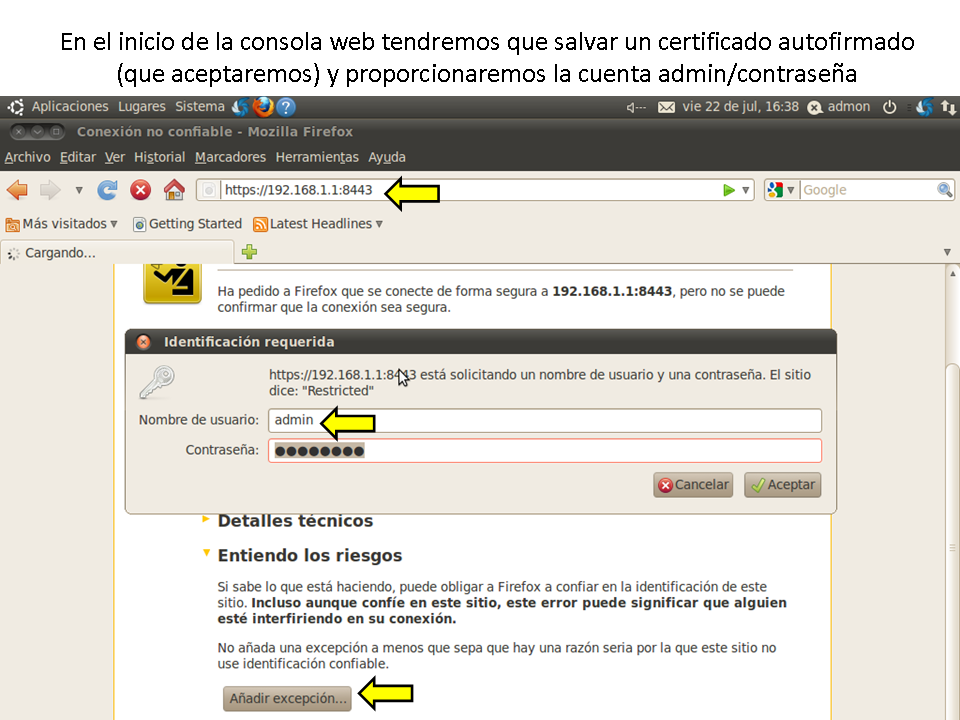Click the Añadir excepción button
The height and width of the screenshot is (720, 960).
pyautogui.click(x=288, y=698)
